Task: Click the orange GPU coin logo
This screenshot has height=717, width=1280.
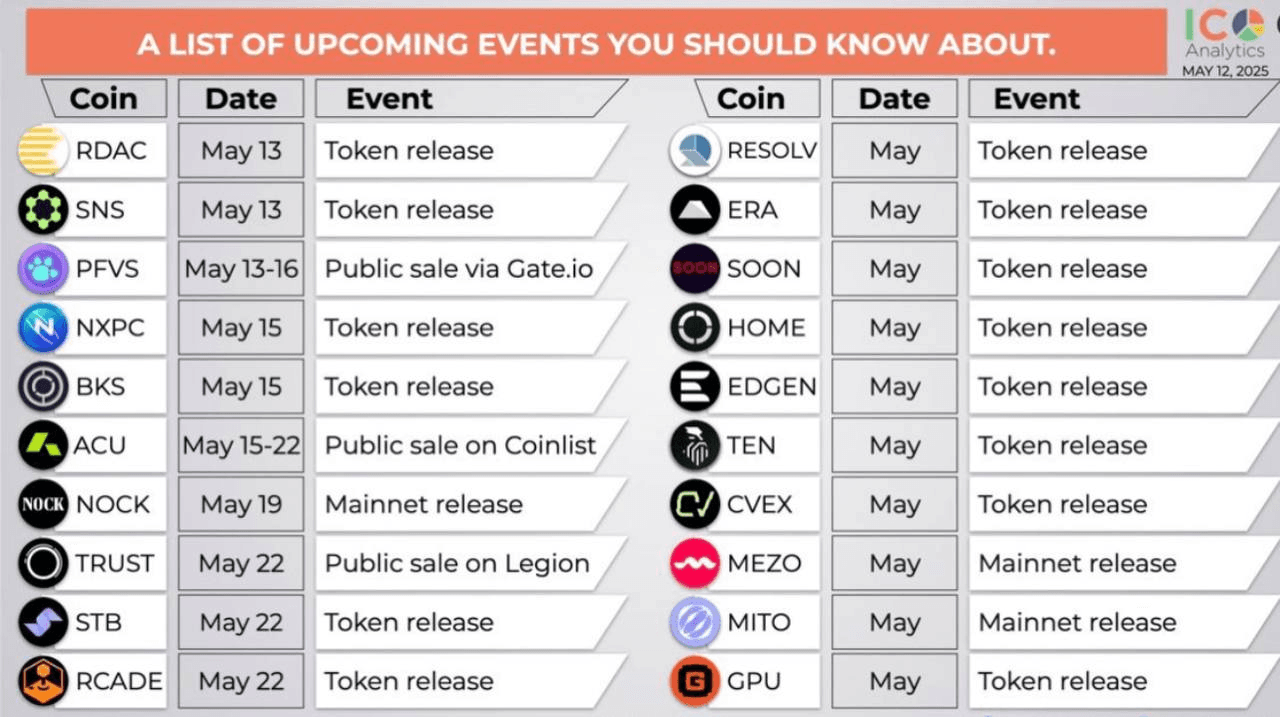Action: pos(695,682)
